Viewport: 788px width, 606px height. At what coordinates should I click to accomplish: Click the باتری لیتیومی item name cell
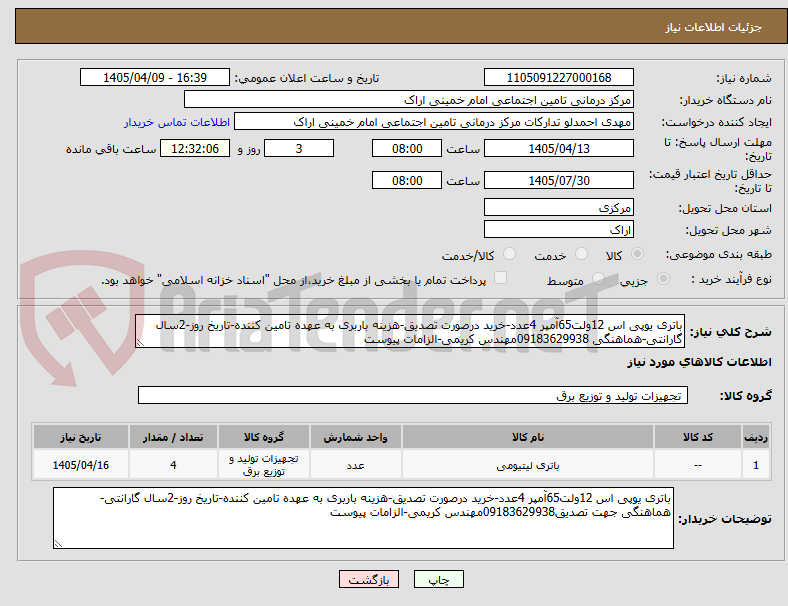coord(528,465)
